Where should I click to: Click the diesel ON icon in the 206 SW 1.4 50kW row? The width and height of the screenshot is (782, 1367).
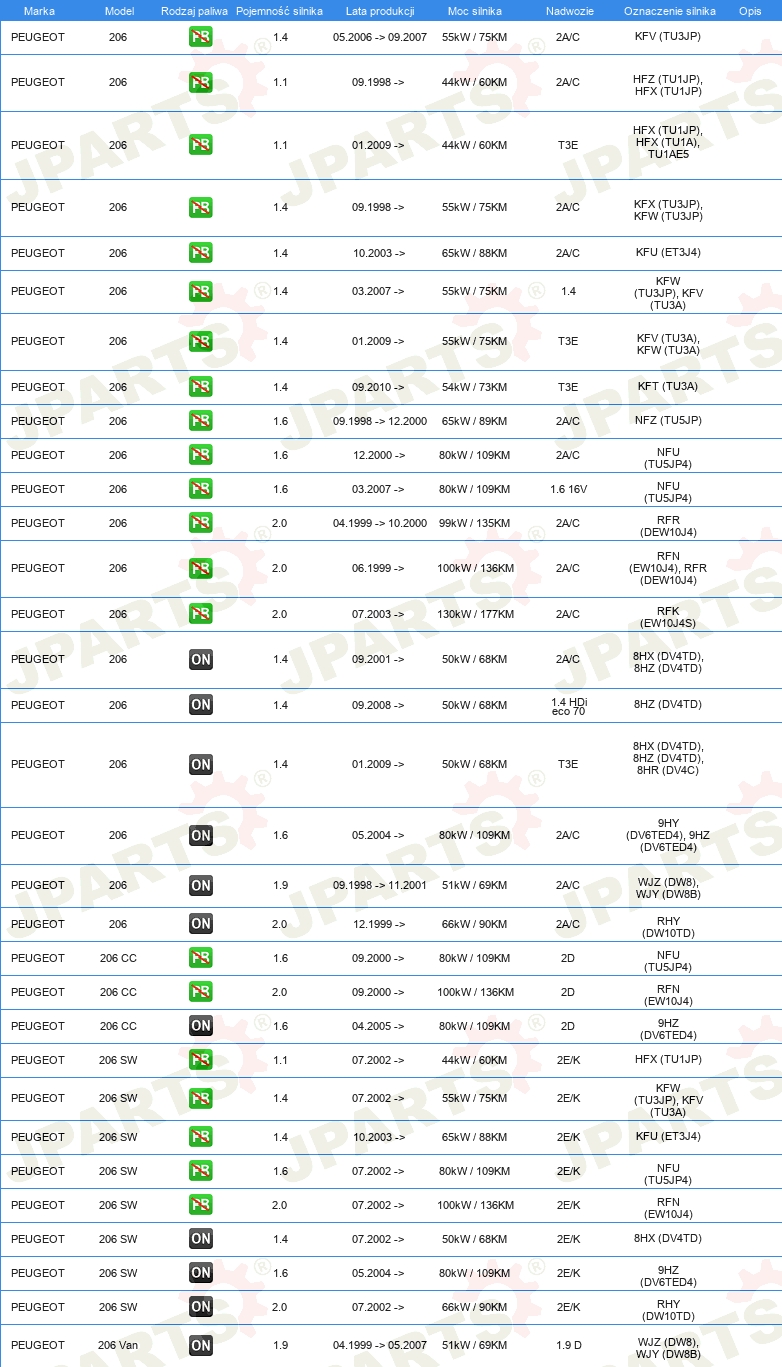[x=201, y=1239]
